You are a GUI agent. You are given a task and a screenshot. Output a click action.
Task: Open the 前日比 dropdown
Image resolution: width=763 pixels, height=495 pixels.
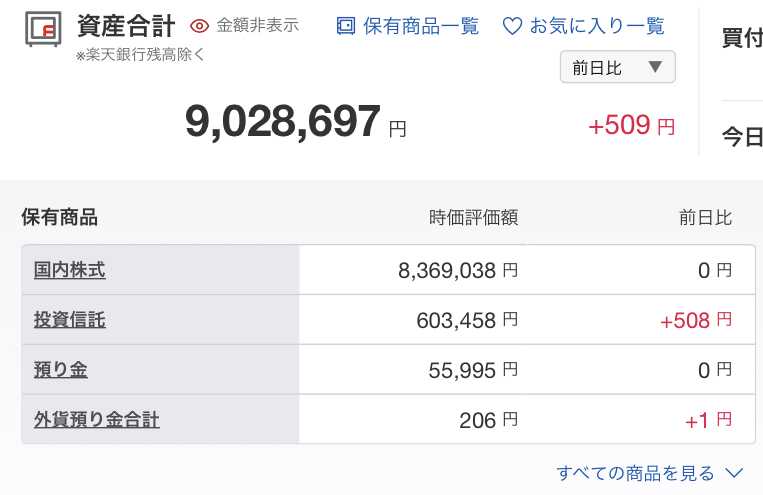click(x=618, y=67)
